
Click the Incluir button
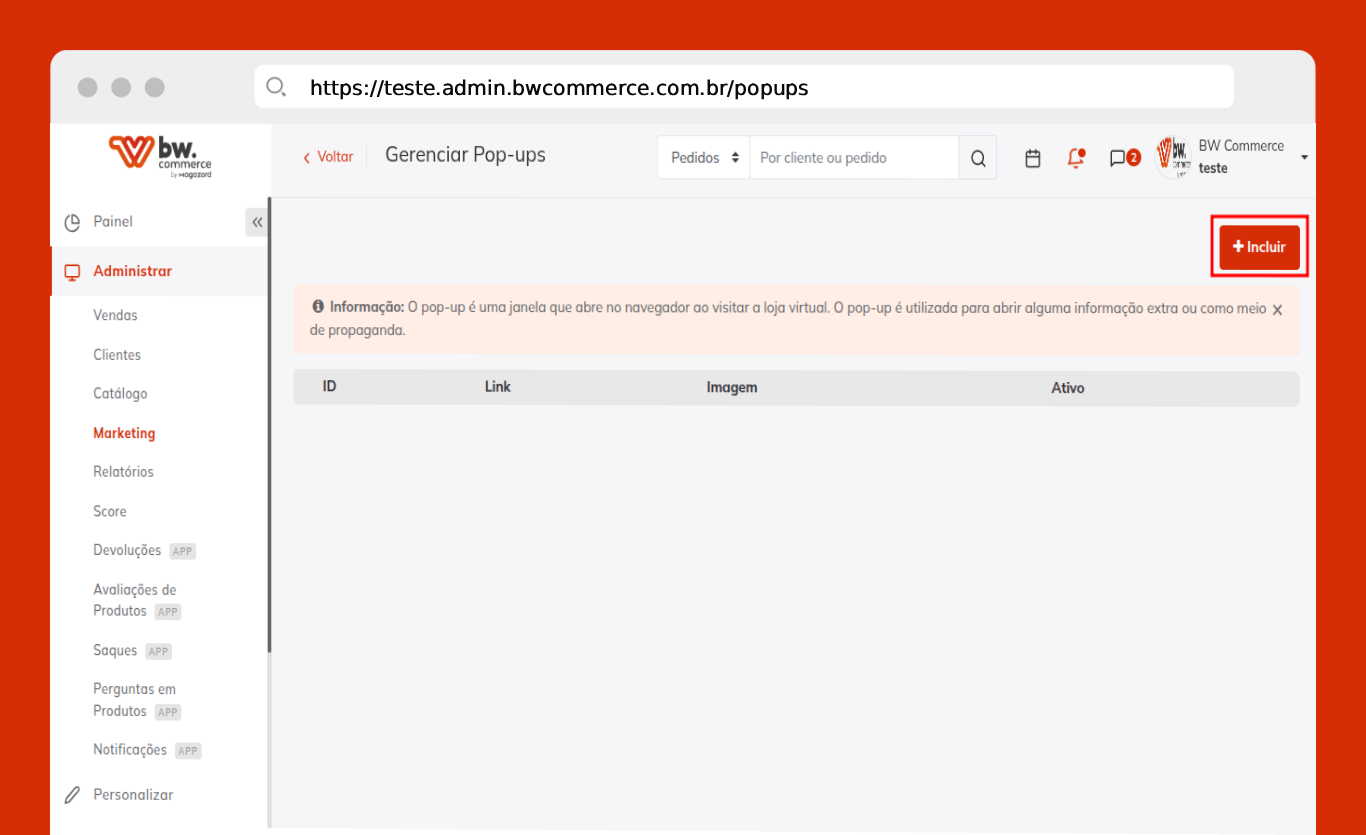(1259, 247)
